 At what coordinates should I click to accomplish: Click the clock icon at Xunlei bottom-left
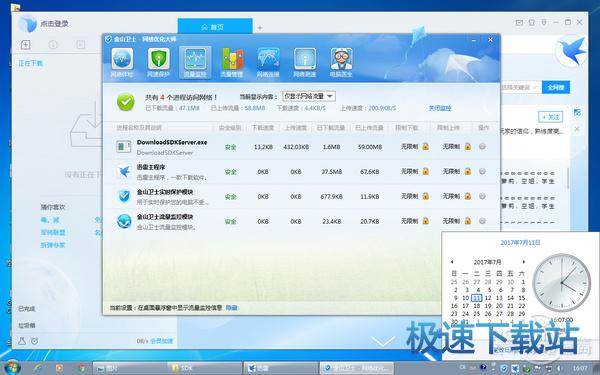click(34, 341)
